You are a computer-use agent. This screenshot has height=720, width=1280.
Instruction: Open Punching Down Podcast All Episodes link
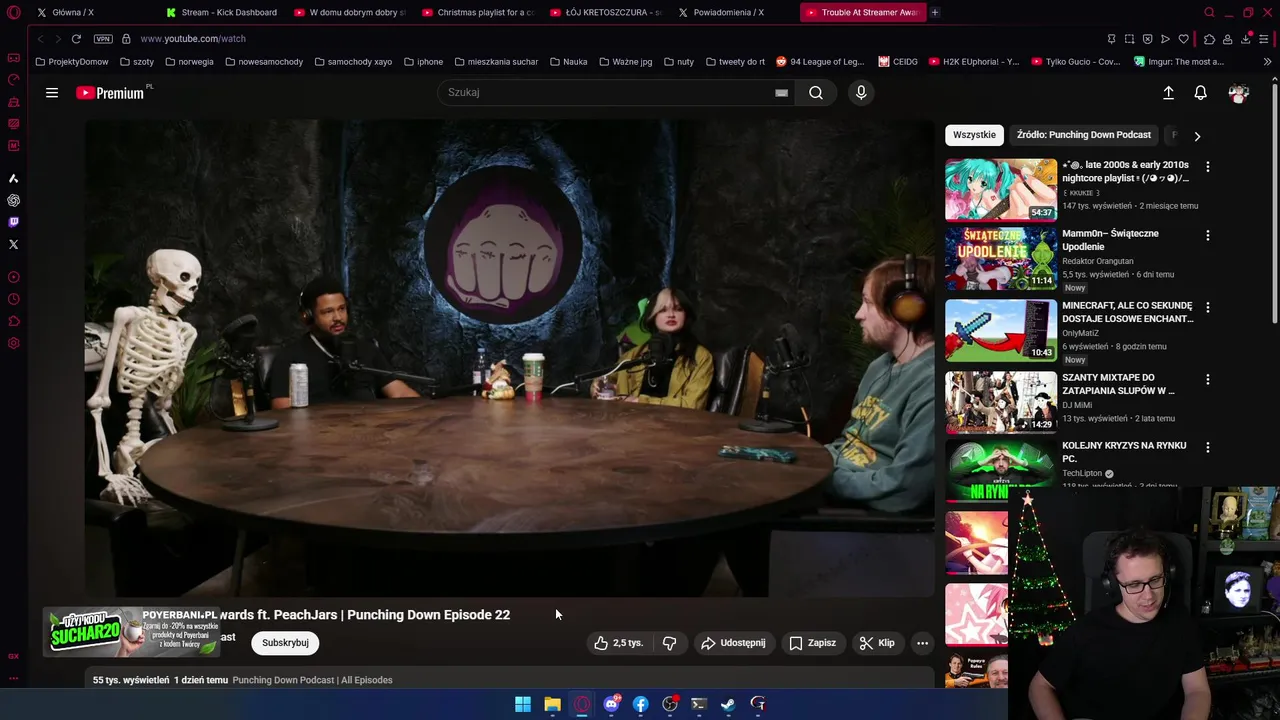coord(312,680)
